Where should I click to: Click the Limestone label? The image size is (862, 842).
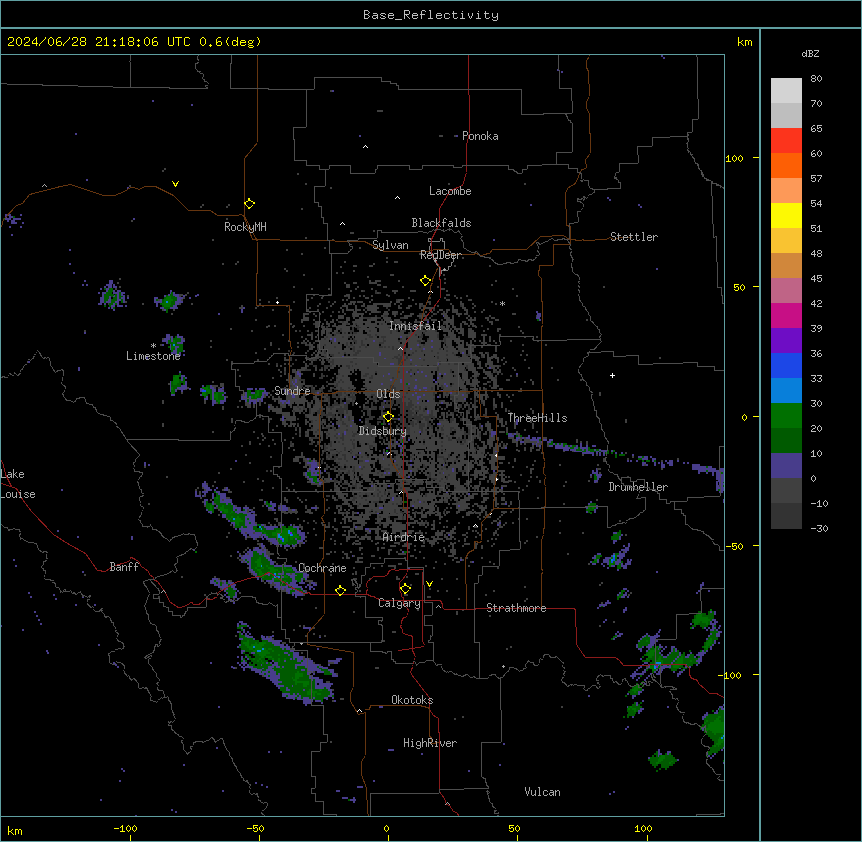(153, 356)
